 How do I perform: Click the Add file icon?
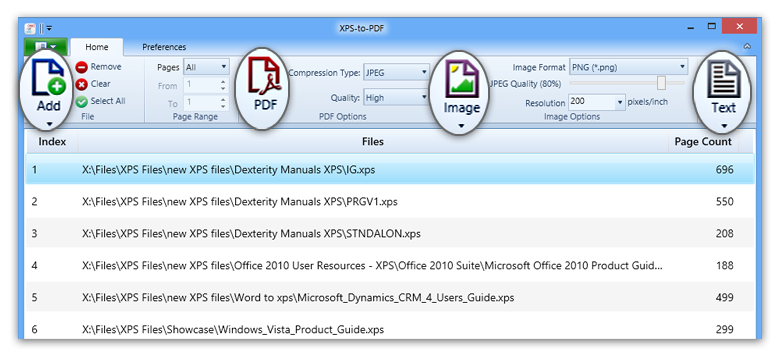pyautogui.click(x=48, y=77)
